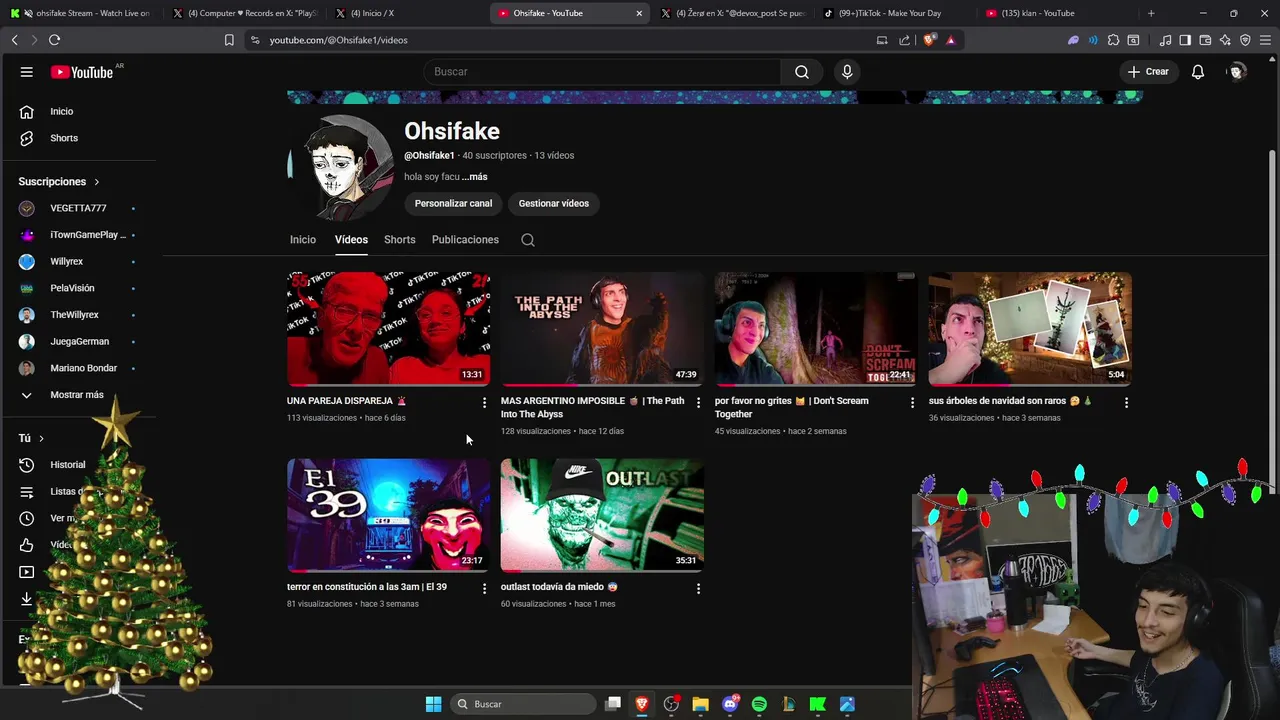Open the YouTube hamburger guide menu
Screen dimensions: 1280x720
27,72
